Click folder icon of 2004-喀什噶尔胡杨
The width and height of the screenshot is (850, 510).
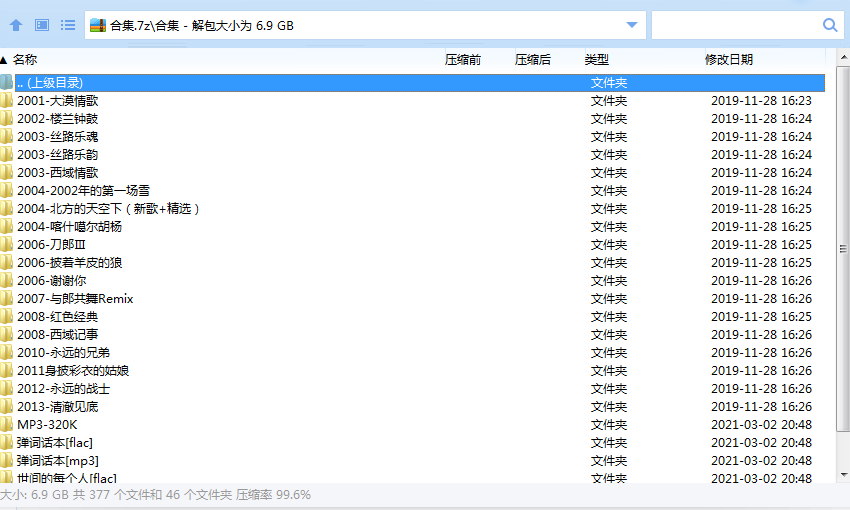tap(6, 227)
